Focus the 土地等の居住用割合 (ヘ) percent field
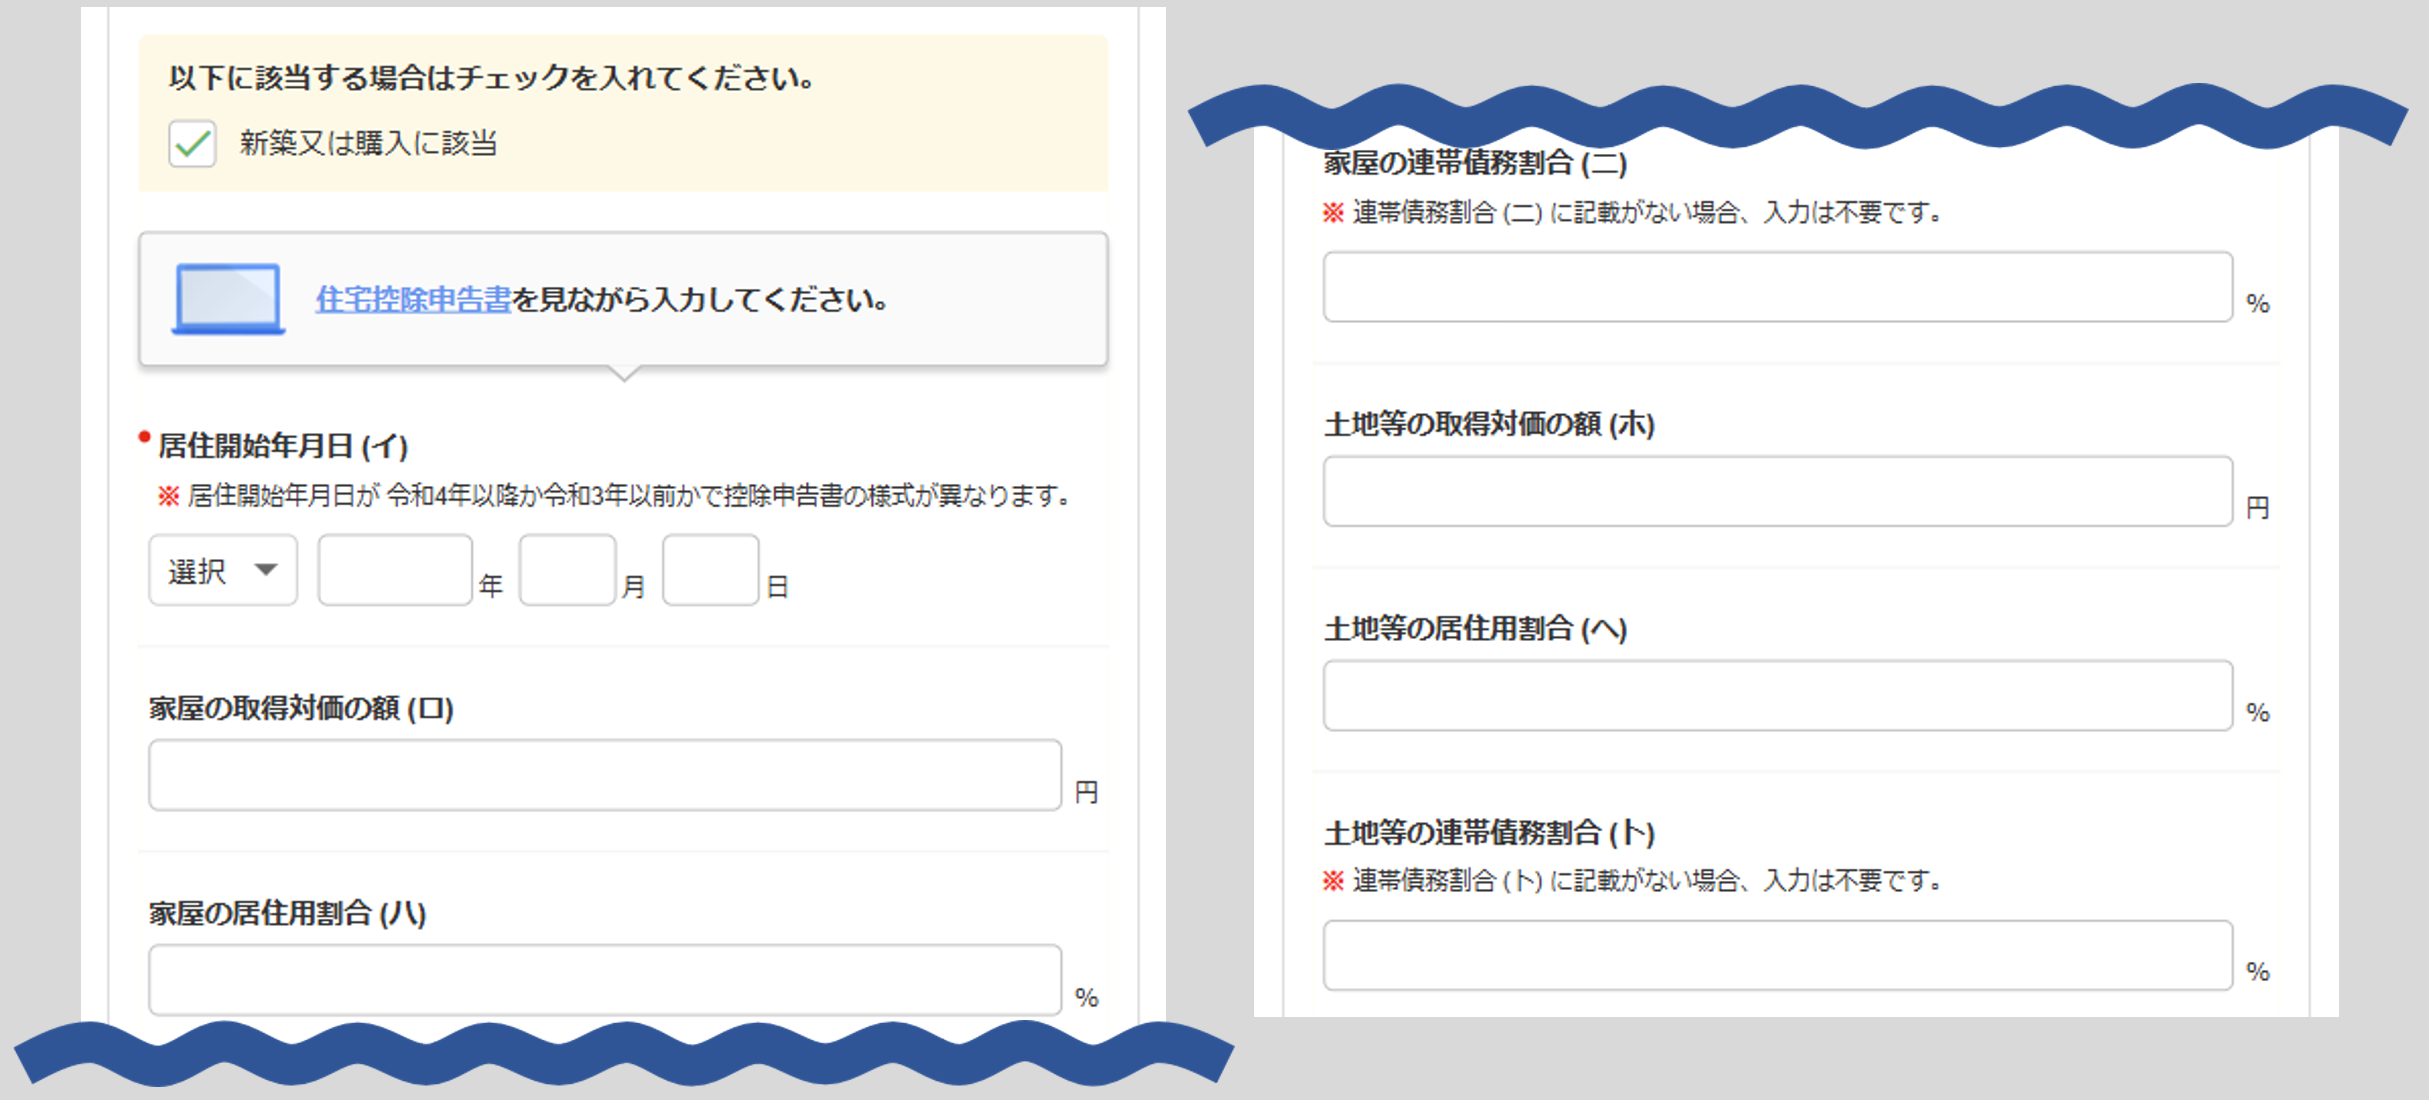The image size is (2429, 1100). [1777, 695]
